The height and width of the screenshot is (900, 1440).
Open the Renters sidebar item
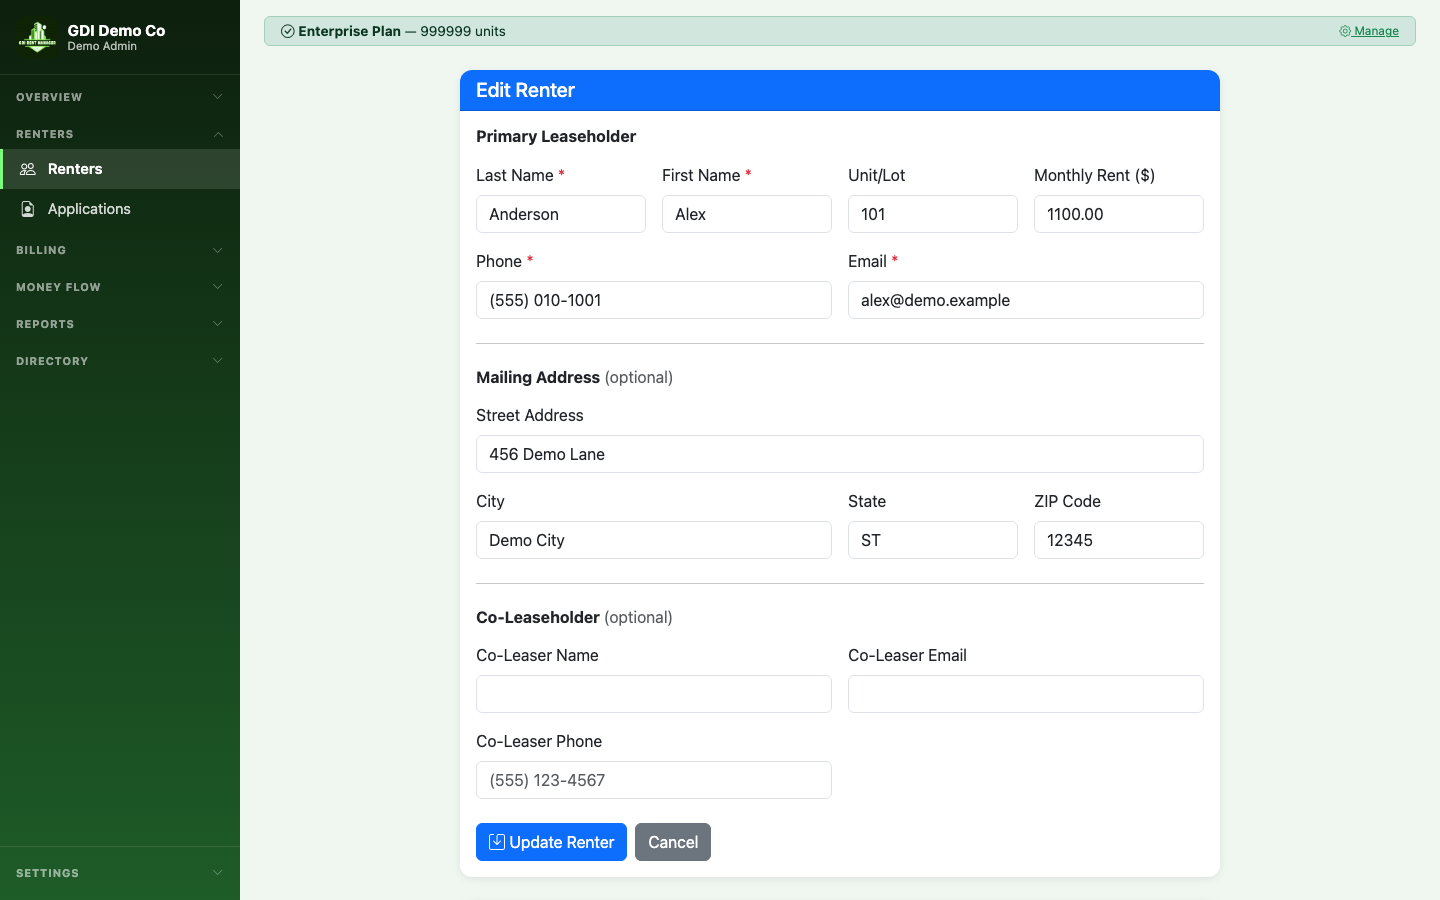coord(120,169)
